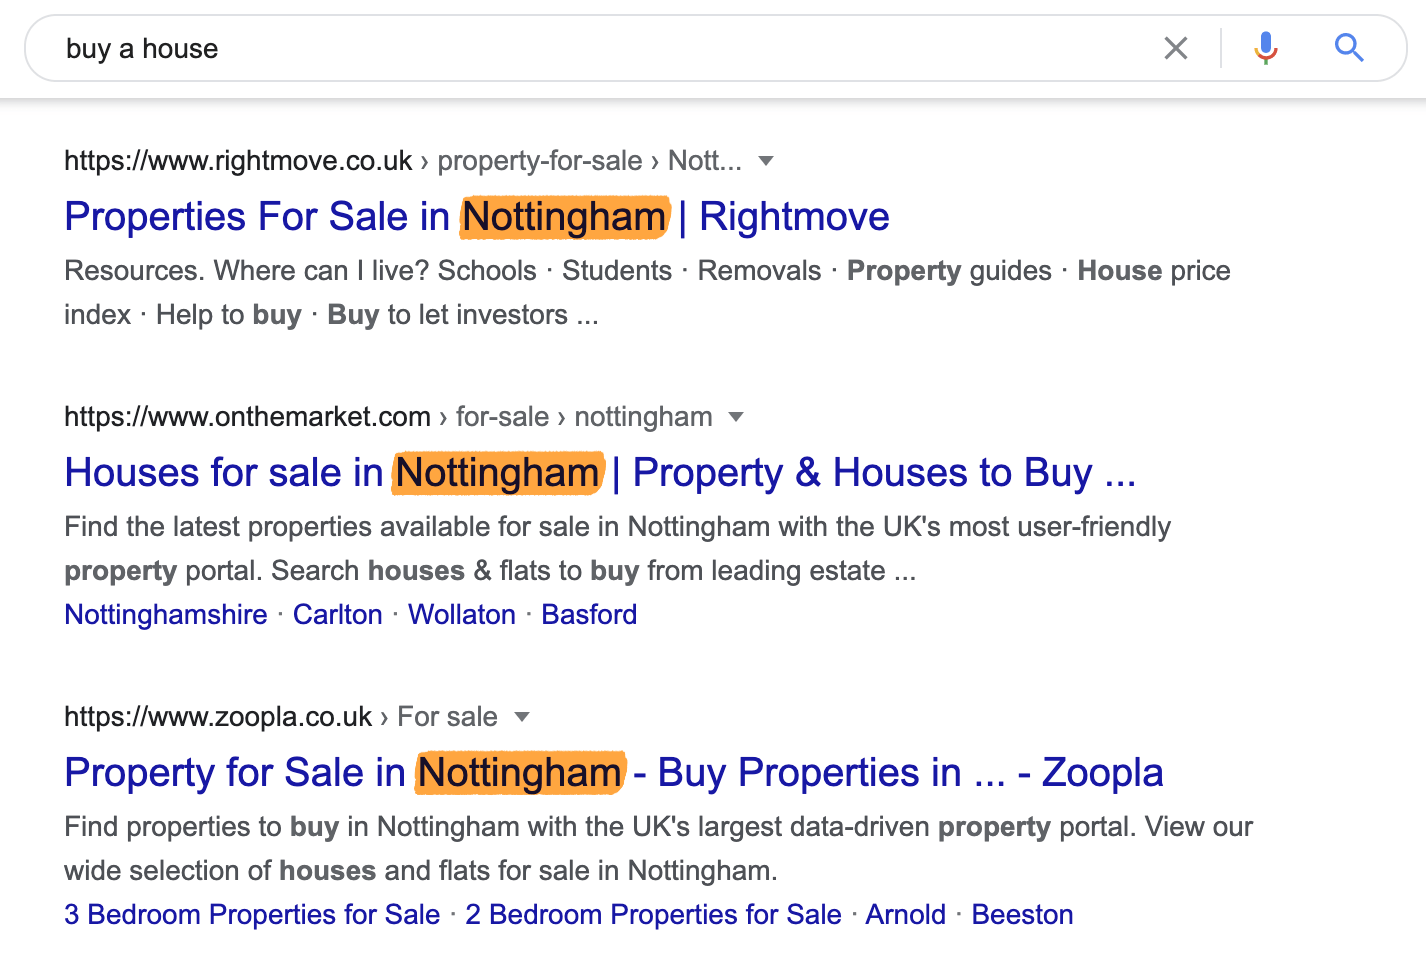
Task: Expand the rightmove.co.uk result options arrow
Action: coord(766,161)
